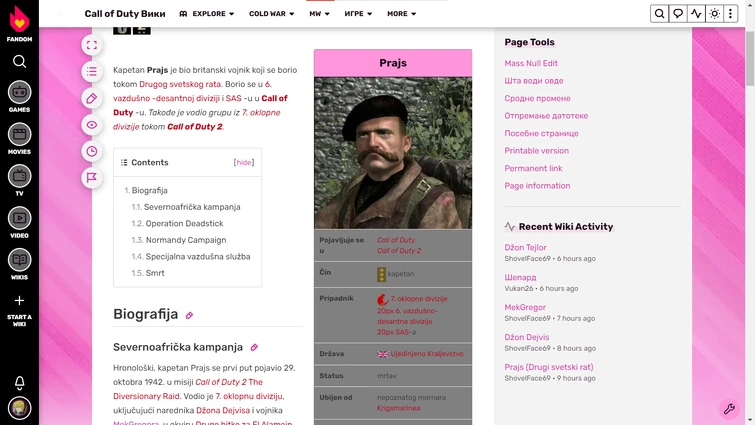Open page history clock icon
Screen dimensions: 755x425
(91, 151)
